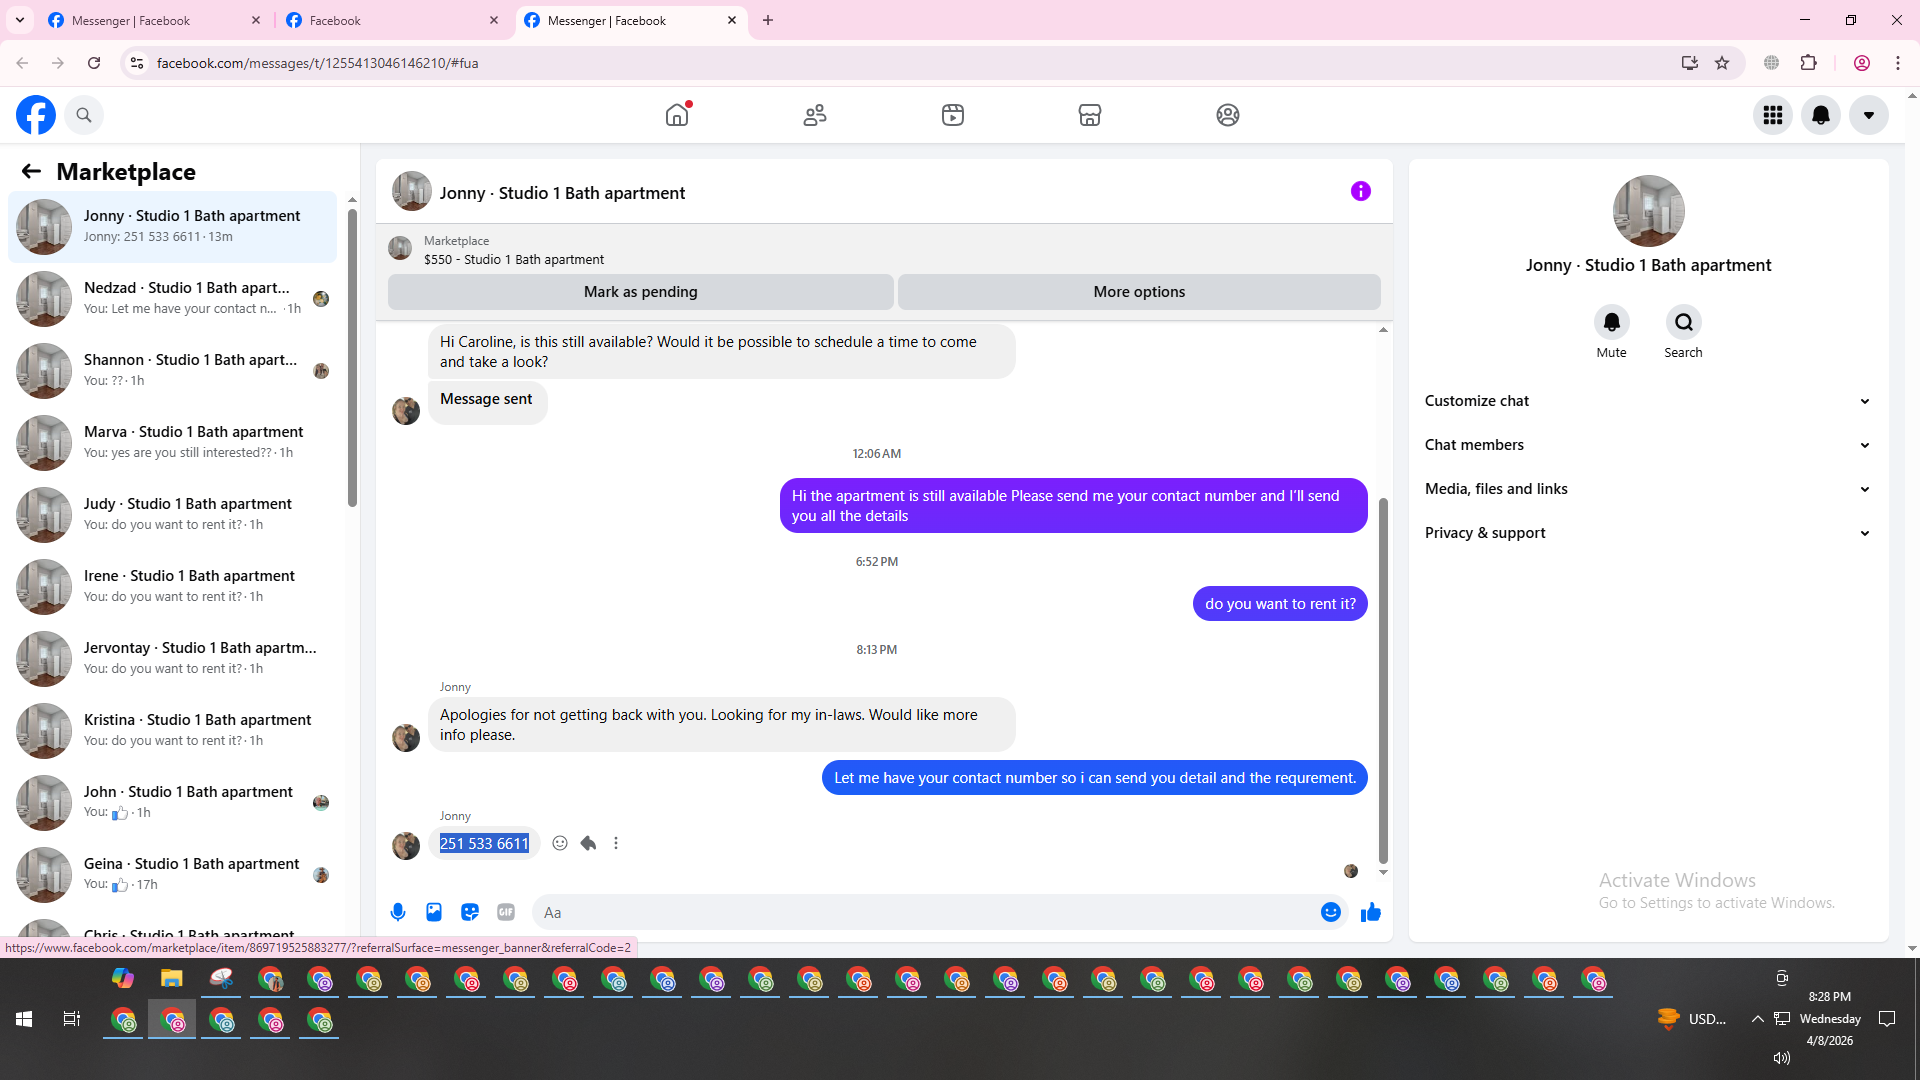The image size is (1920, 1080).
Task: Toggle the conversation information panel
Action: (1360, 191)
